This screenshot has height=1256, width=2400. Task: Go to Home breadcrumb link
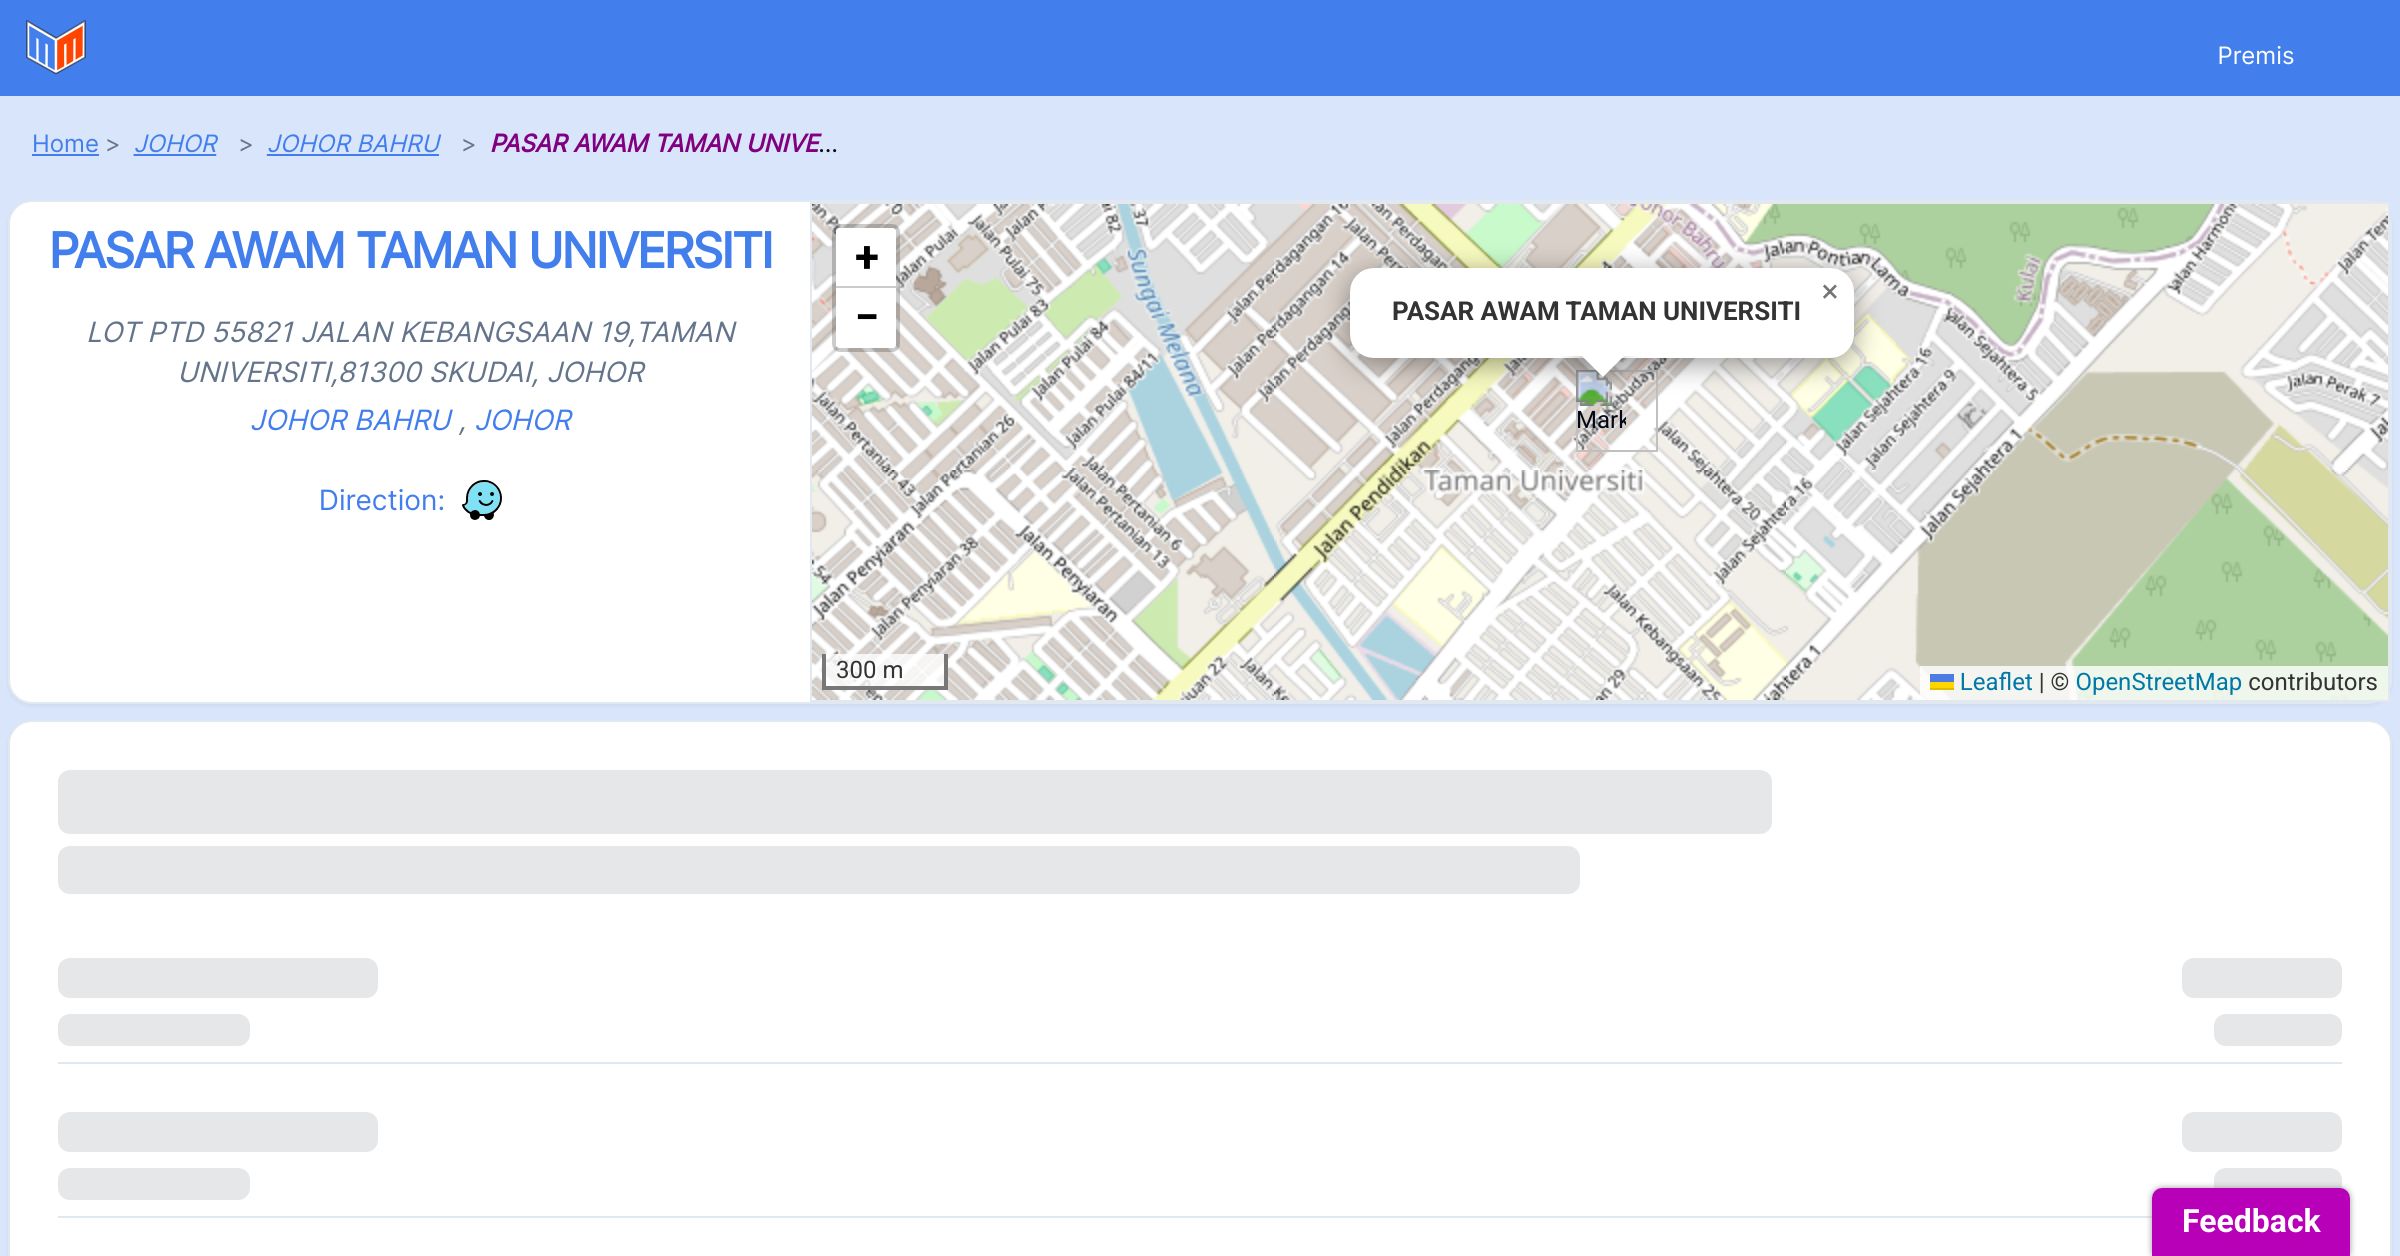coord(65,144)
